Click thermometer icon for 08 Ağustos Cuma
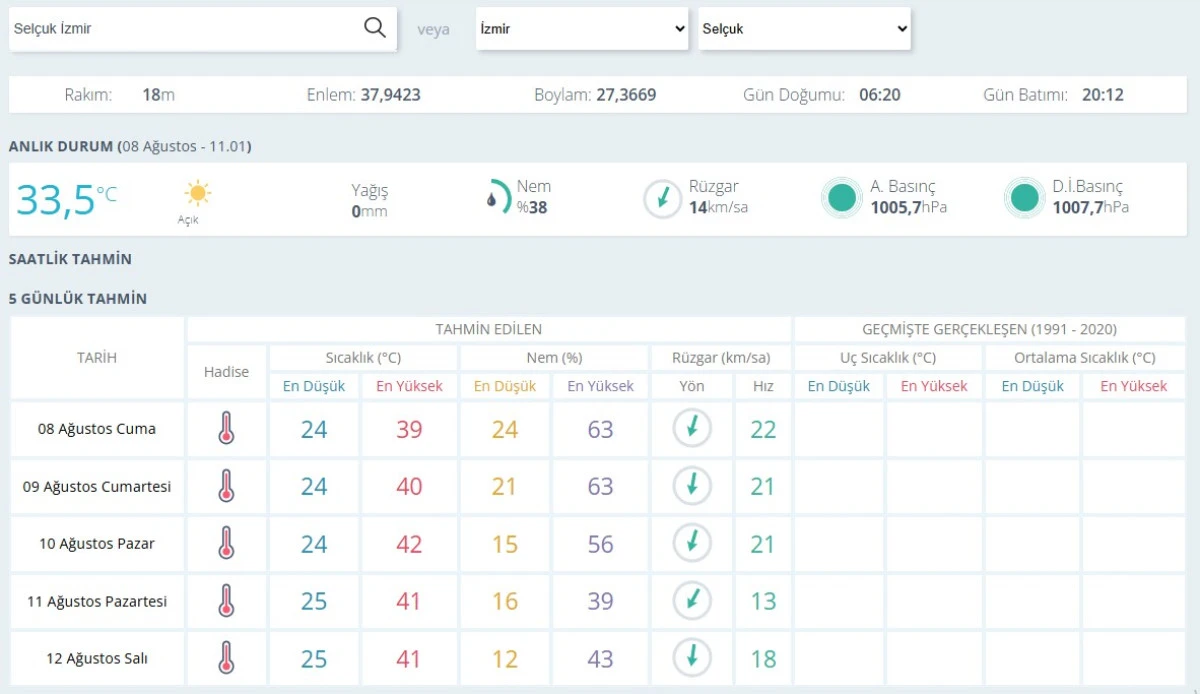The width and height of the screenshot is (1200, 694). click(226, 429)
